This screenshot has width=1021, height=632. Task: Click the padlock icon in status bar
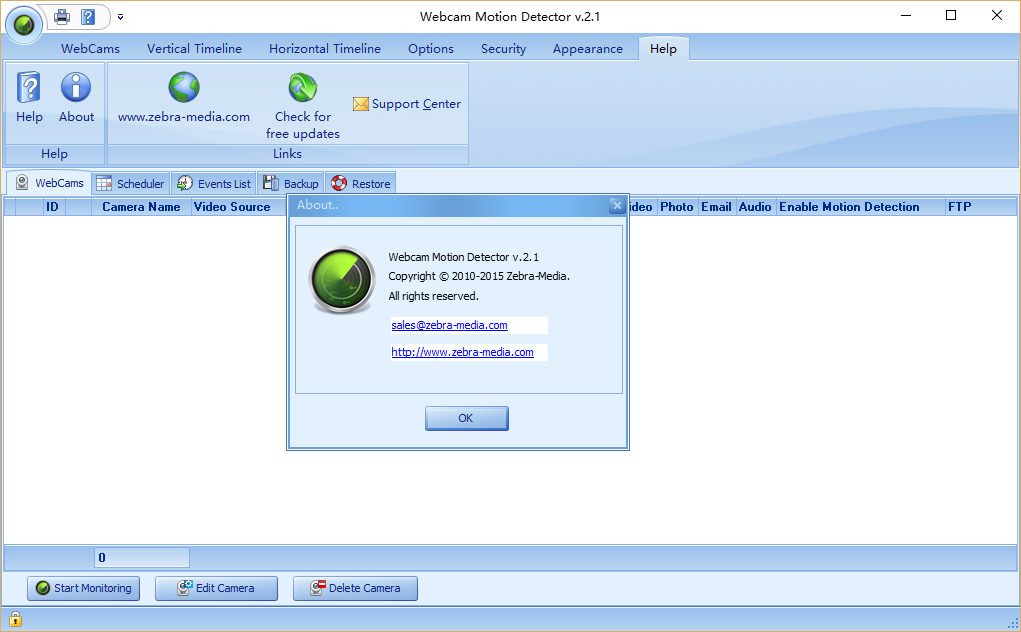coord(15,620)
